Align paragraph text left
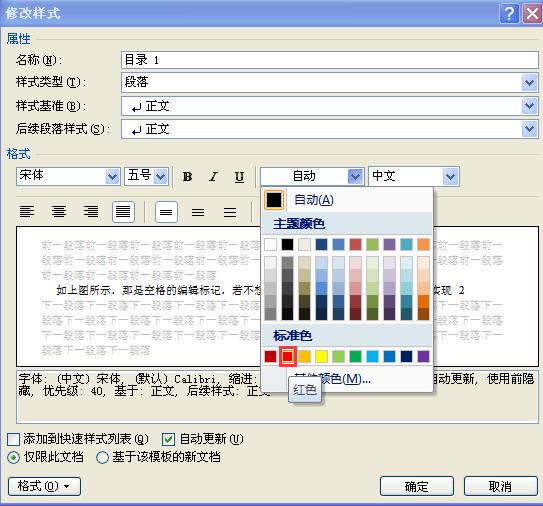The width and height of the screenshot is (543, 506). point(27,211)
